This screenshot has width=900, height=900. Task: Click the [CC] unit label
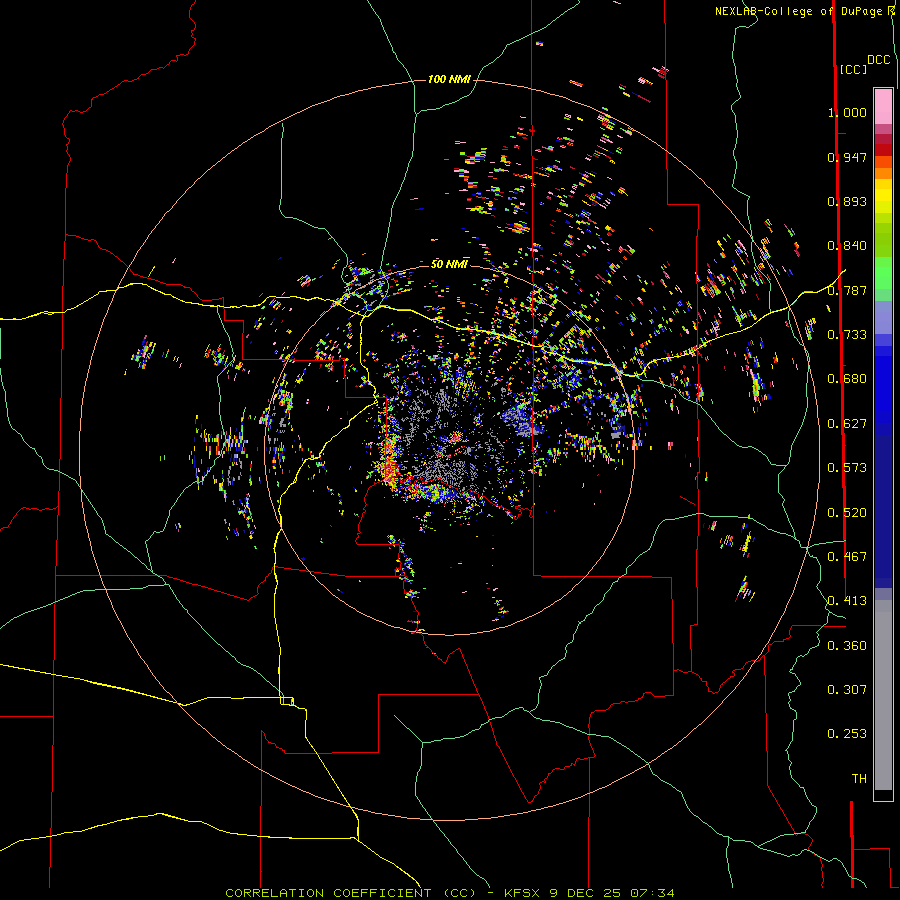pos(853,69)
